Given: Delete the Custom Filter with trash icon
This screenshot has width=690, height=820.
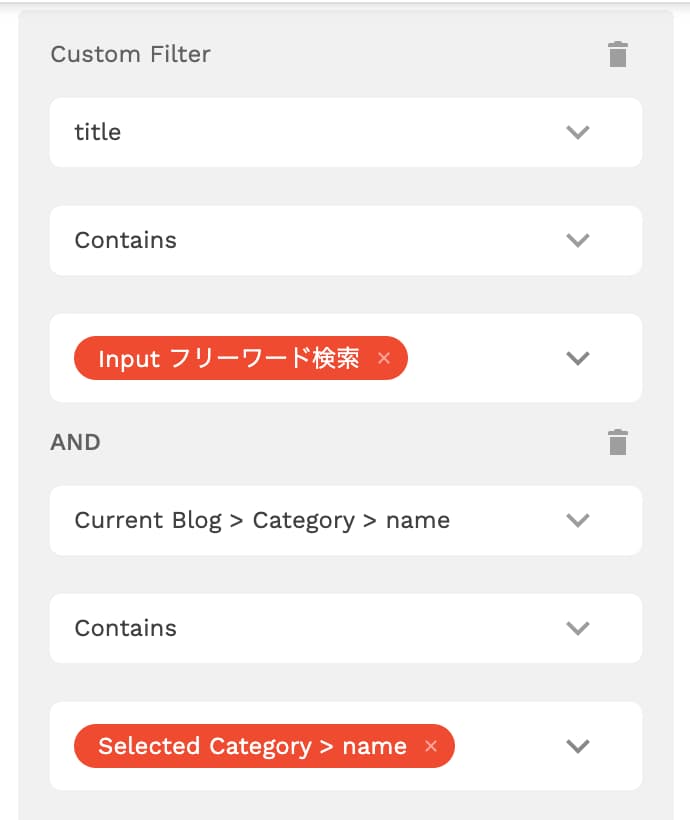Looking at the screenshot, I should pyautogui.click(x=618, y=54).
